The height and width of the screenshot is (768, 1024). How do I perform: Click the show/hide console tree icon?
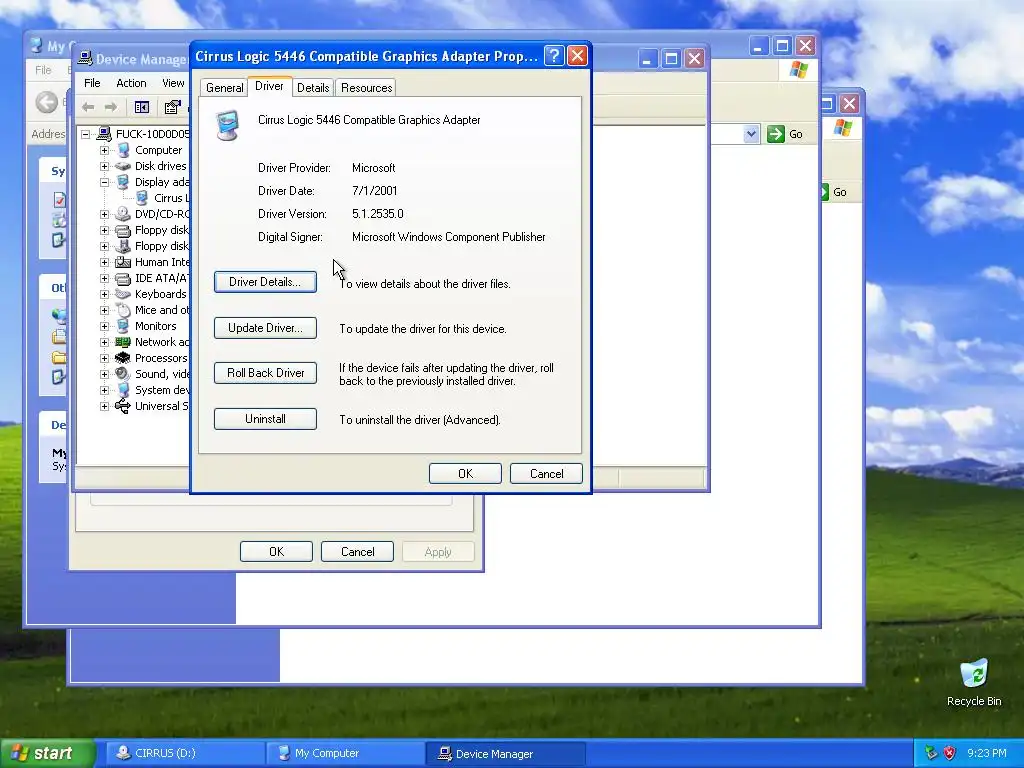click(142, 107)
